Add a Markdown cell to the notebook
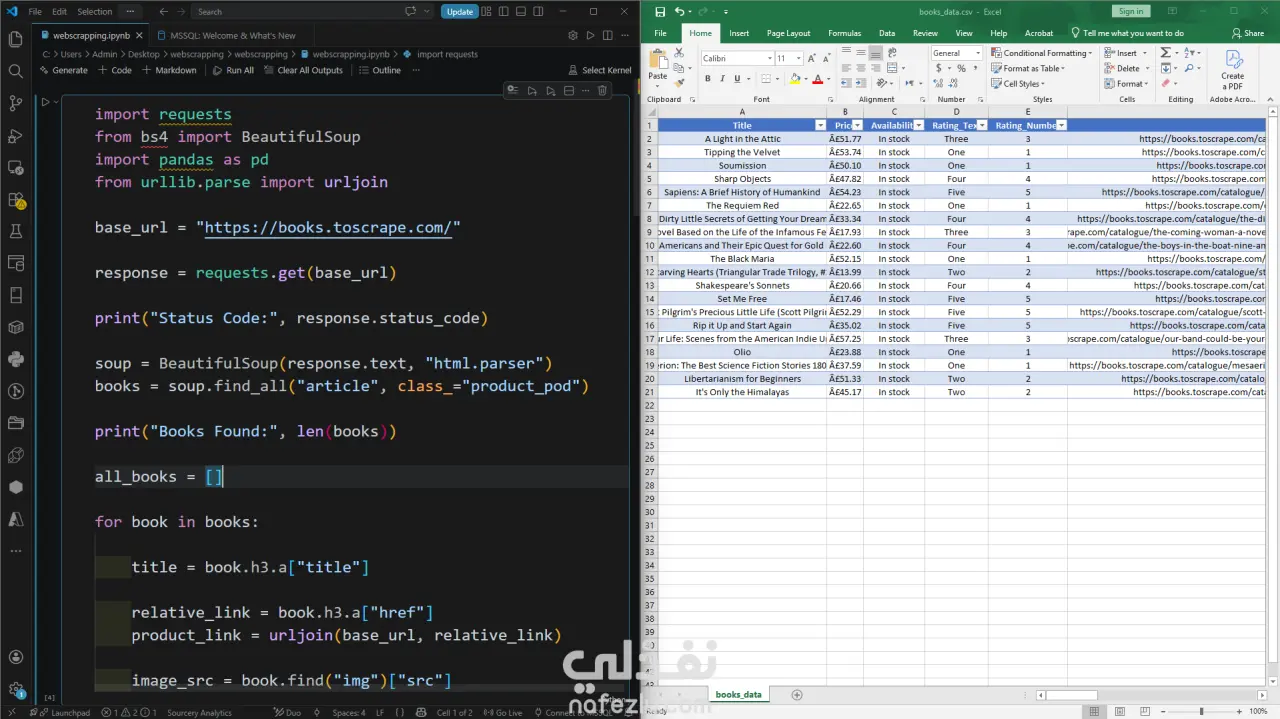 tap(169, 70)
